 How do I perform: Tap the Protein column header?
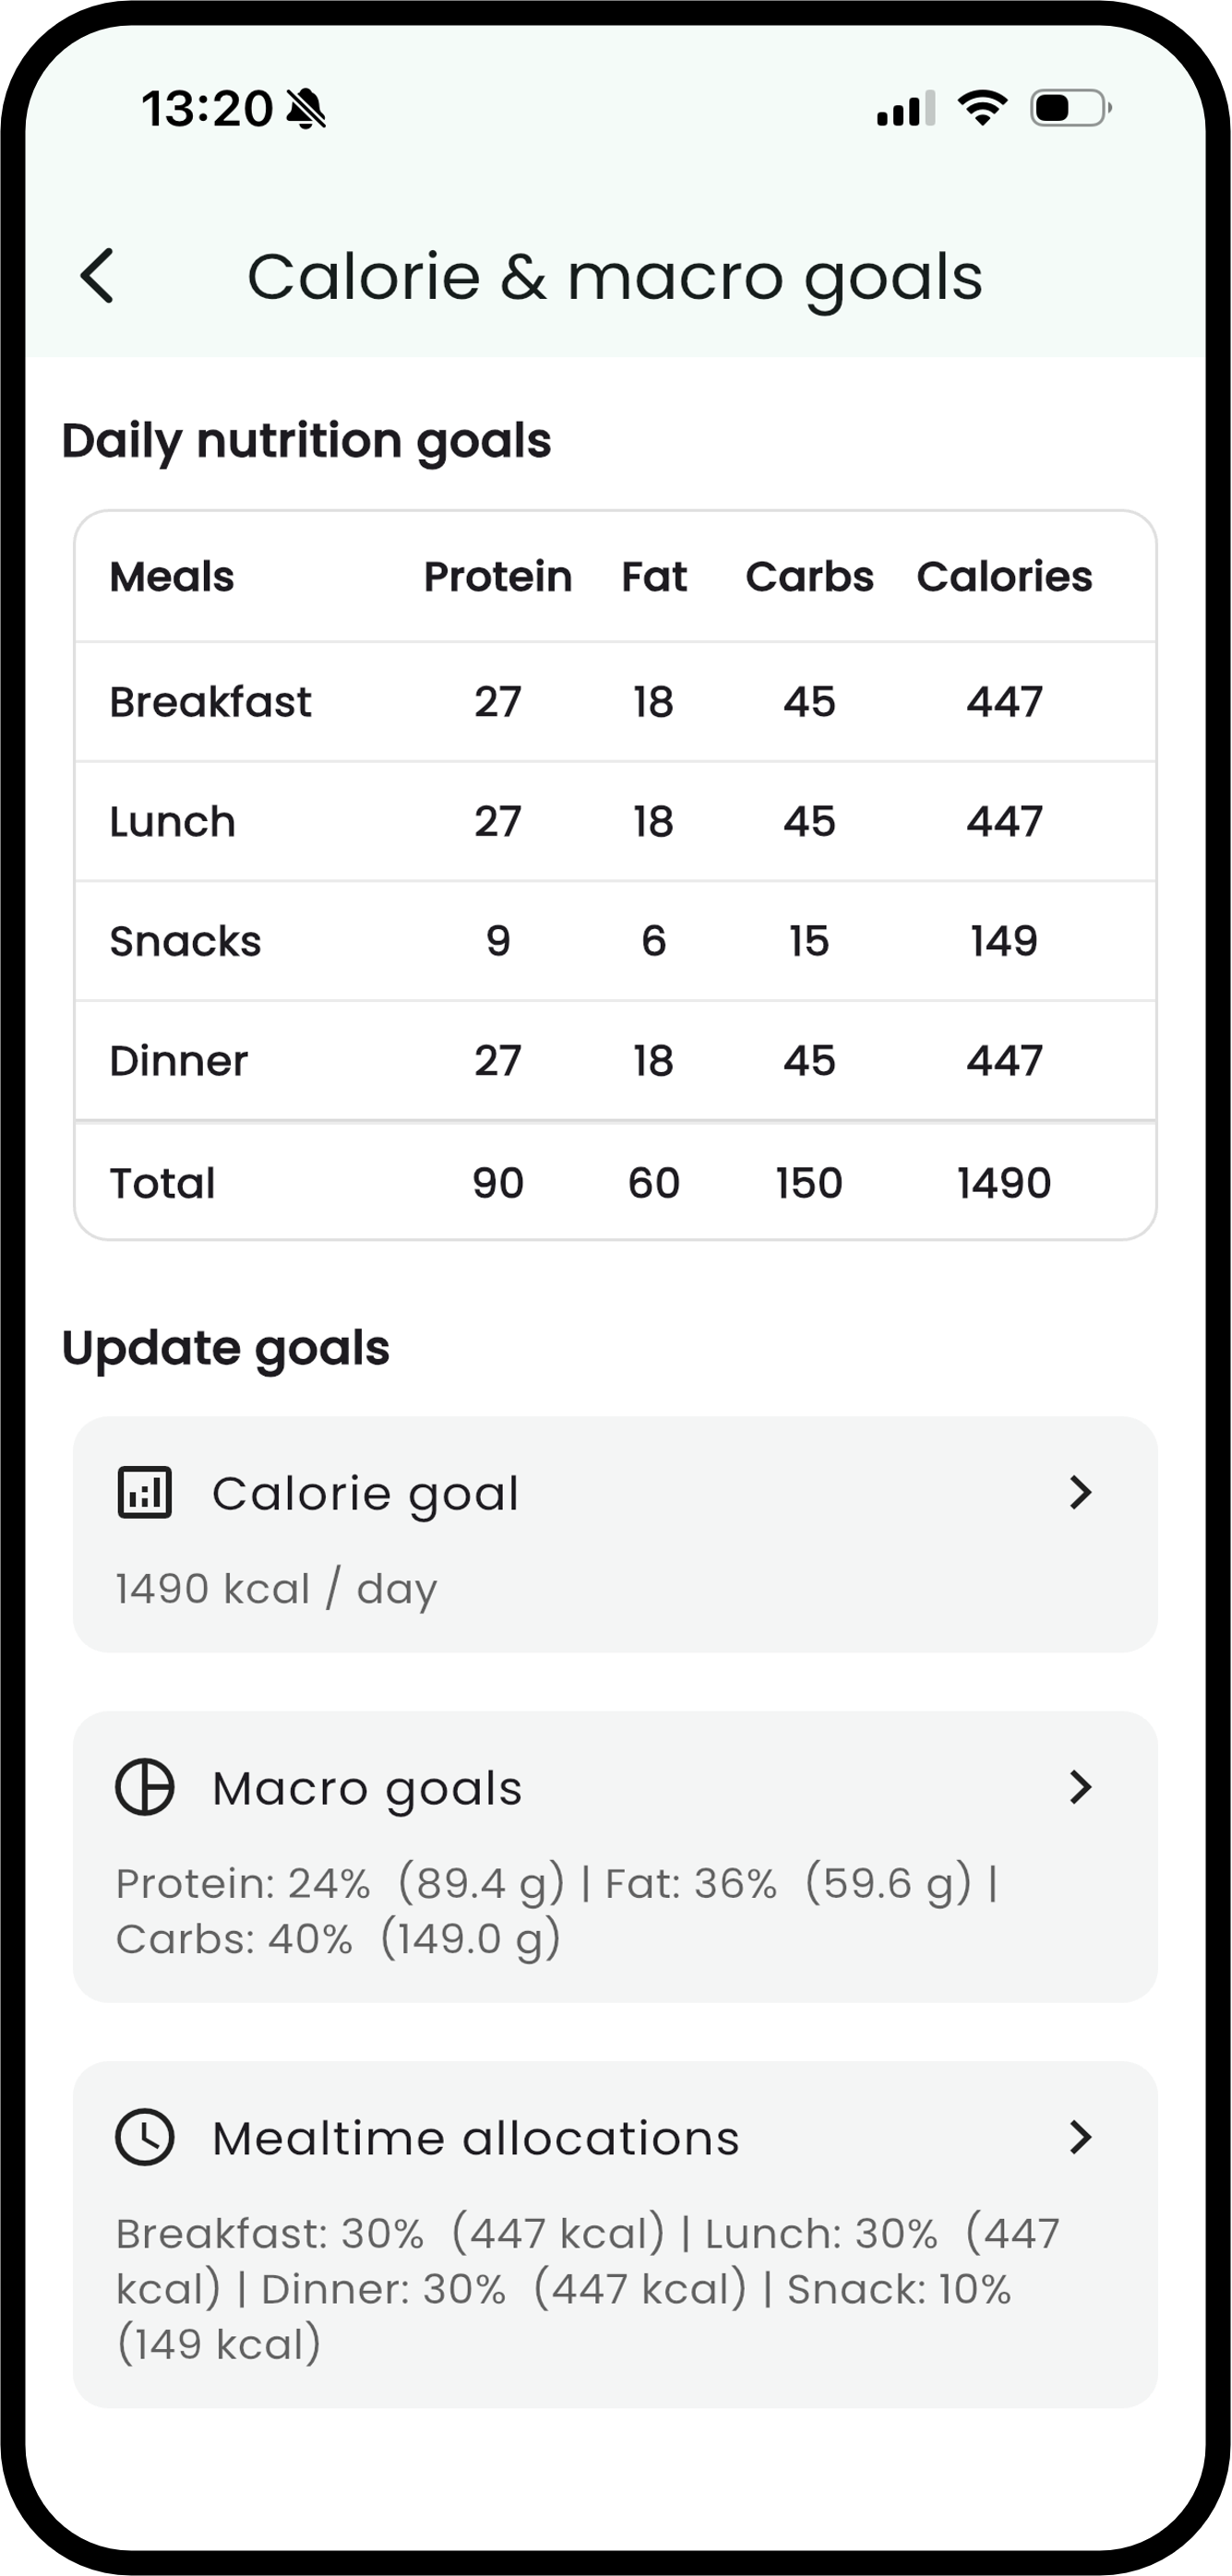click(x=498, y=577)
